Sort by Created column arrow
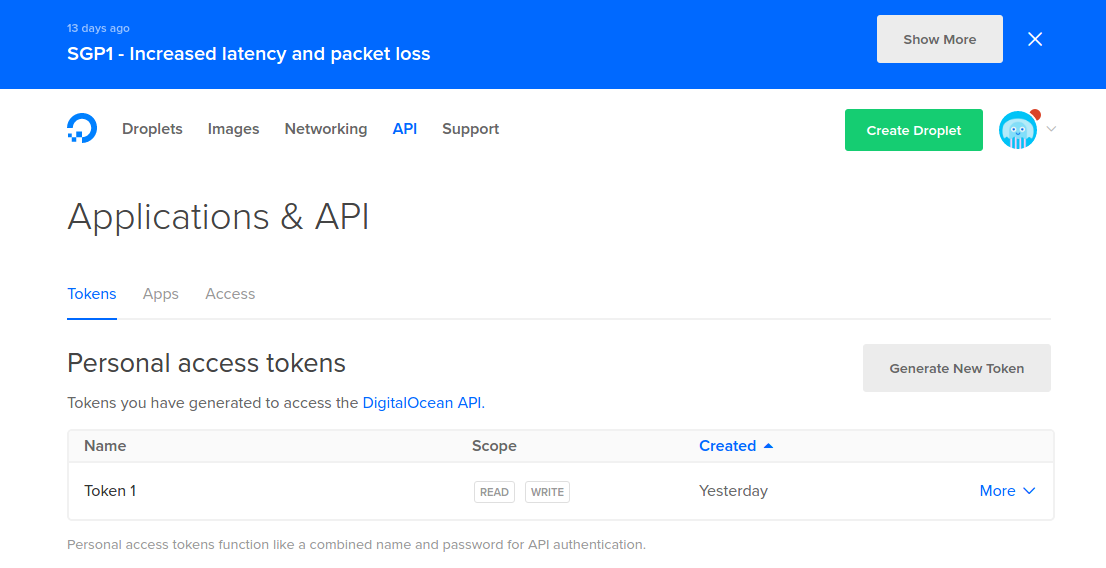 click(769, 446)
